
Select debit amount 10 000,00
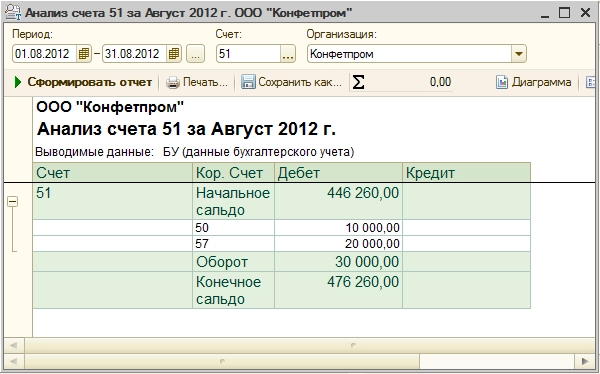338,228
